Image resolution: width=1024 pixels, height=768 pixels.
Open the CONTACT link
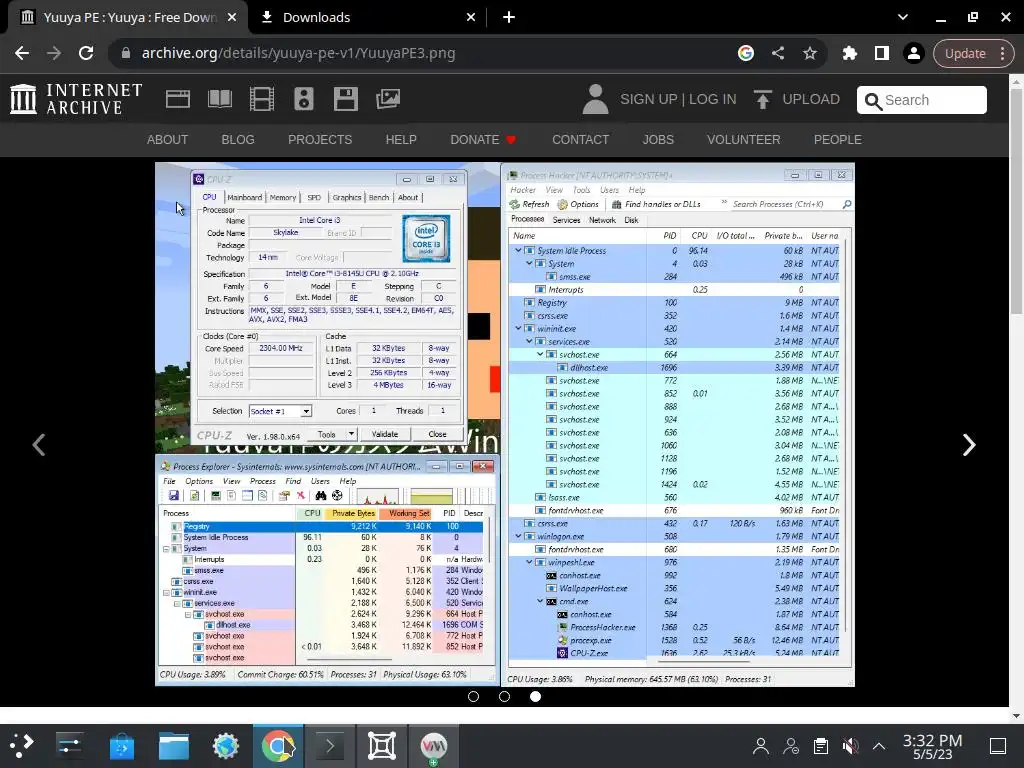pos(581,140)
